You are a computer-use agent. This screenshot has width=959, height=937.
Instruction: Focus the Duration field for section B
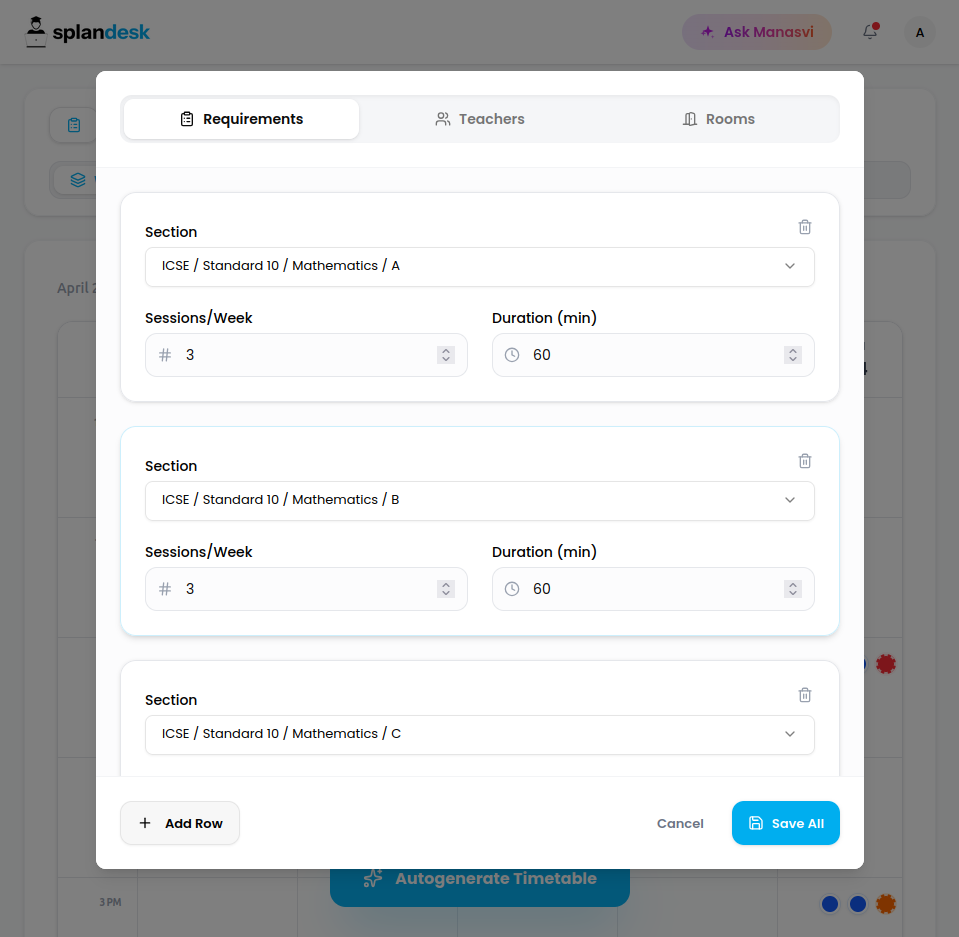pyautogui.click(x=653, y=589)
